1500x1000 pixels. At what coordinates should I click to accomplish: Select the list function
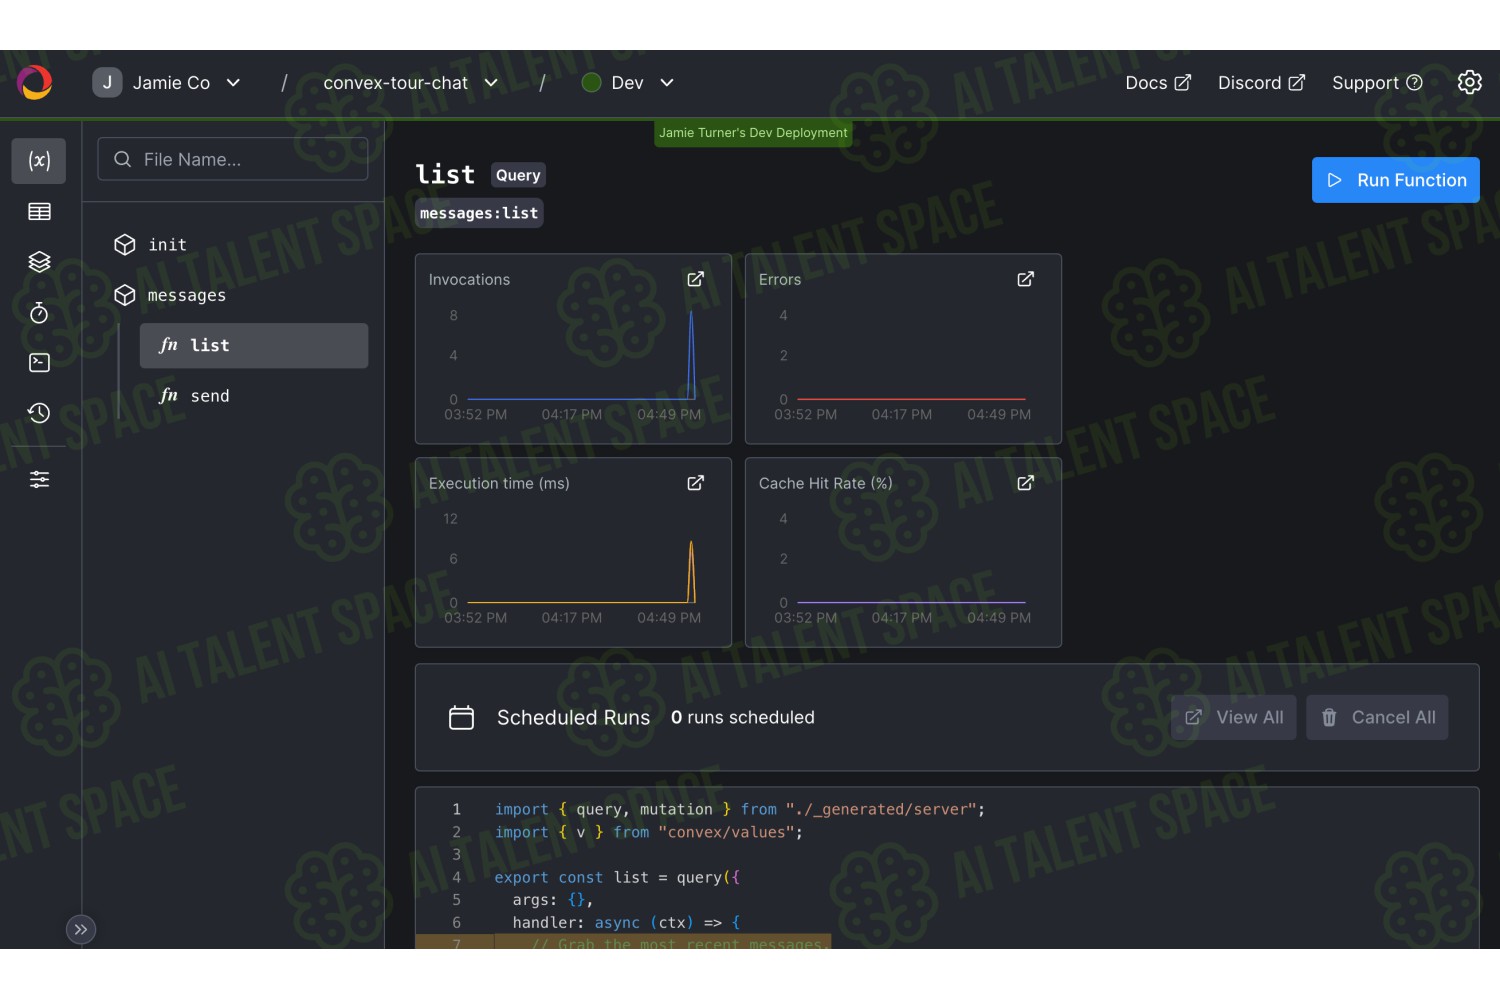254,345
